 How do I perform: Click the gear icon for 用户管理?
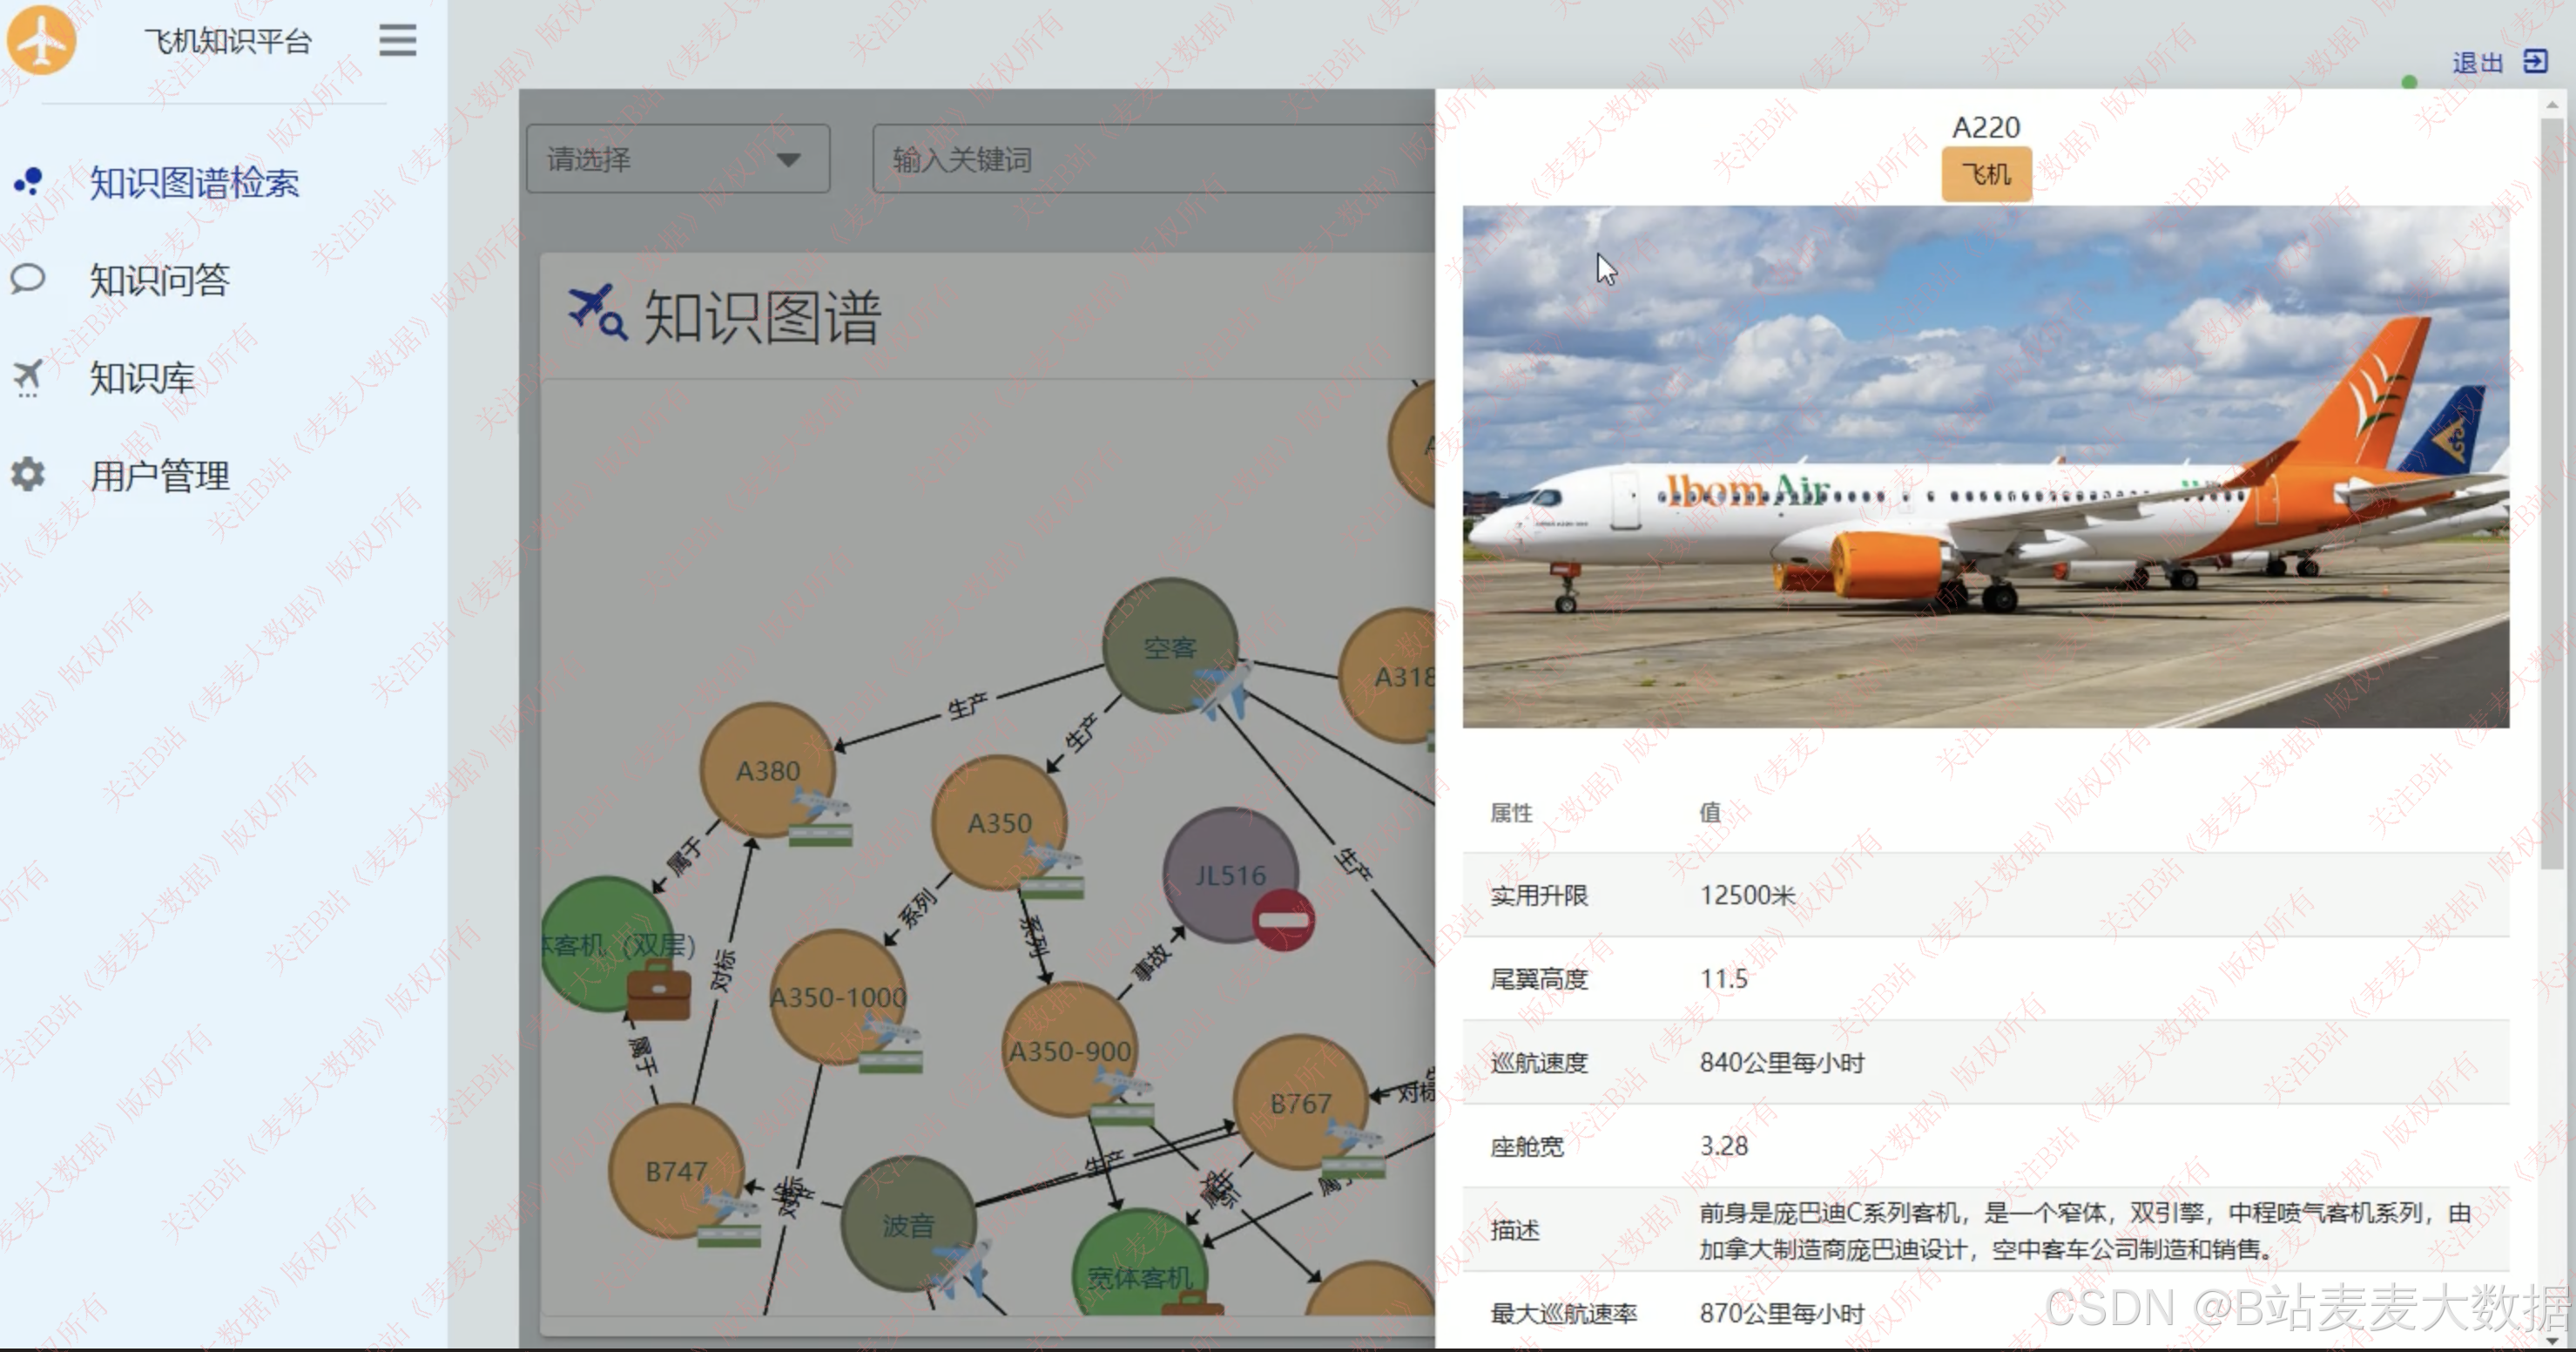coord(28,474)
